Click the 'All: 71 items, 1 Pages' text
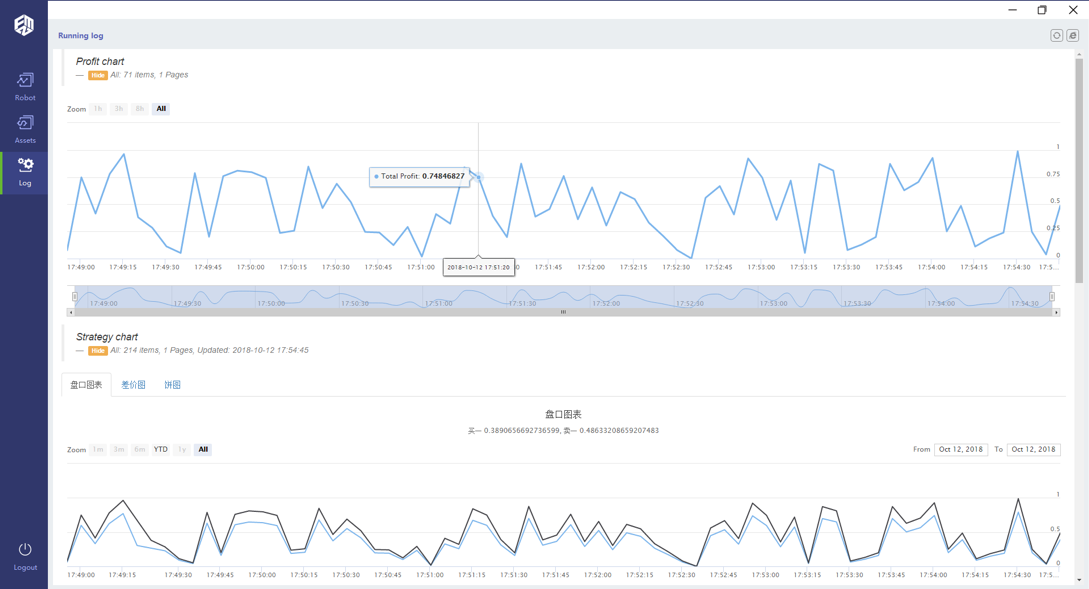This screenshot has height=589, width=1089. coord(149,75)
